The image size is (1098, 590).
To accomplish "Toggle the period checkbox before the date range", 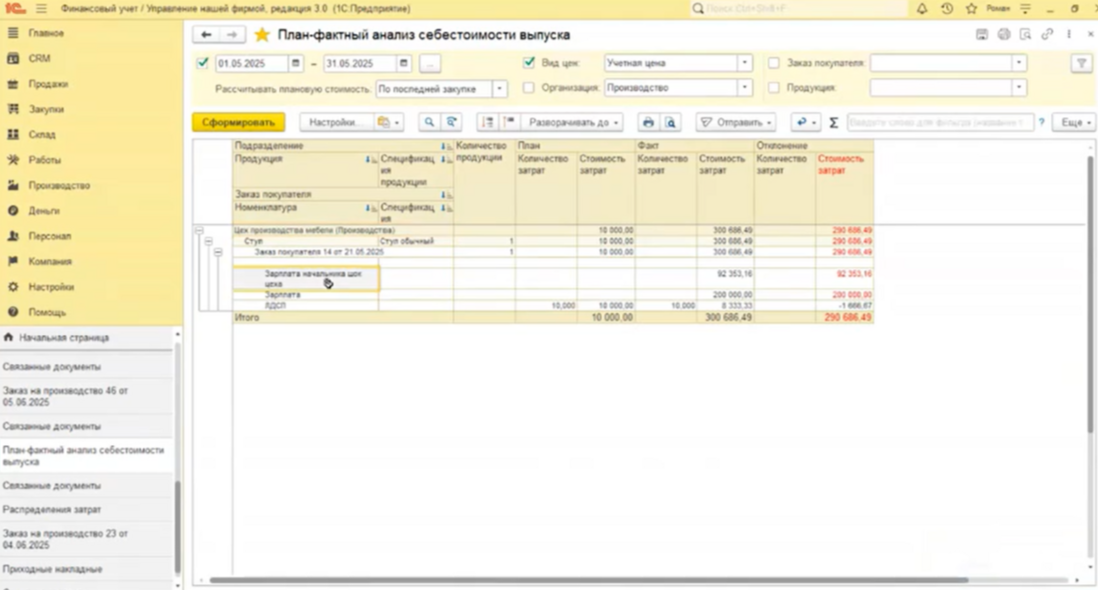I will (x=203, y=63).
